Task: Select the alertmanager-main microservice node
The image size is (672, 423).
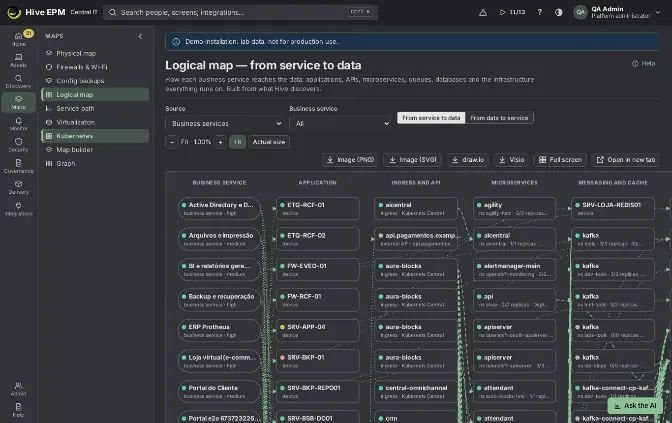Action: point(514,270)
